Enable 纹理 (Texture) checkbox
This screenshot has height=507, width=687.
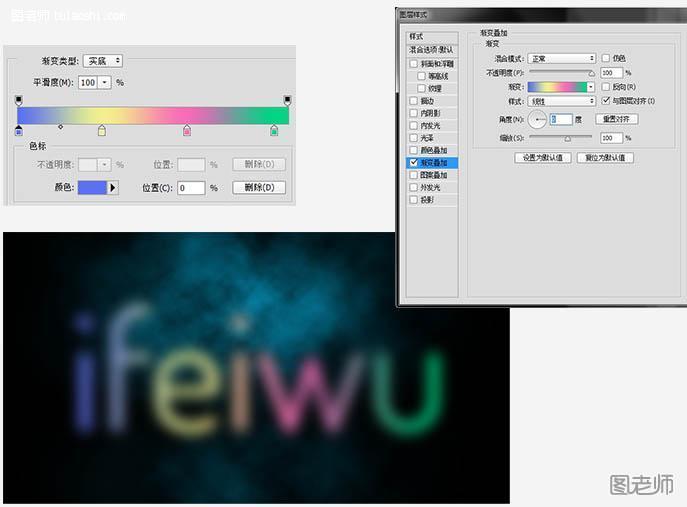421,88
